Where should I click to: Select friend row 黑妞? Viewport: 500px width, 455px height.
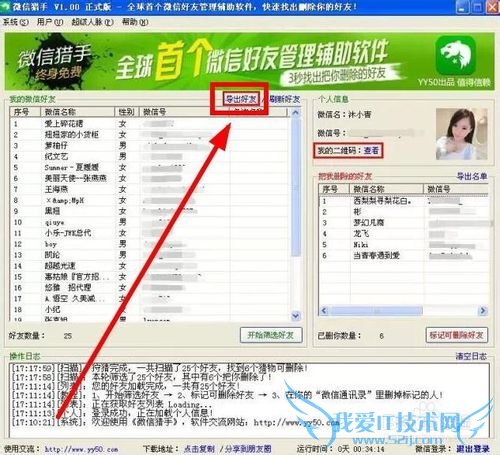point(150,211)
